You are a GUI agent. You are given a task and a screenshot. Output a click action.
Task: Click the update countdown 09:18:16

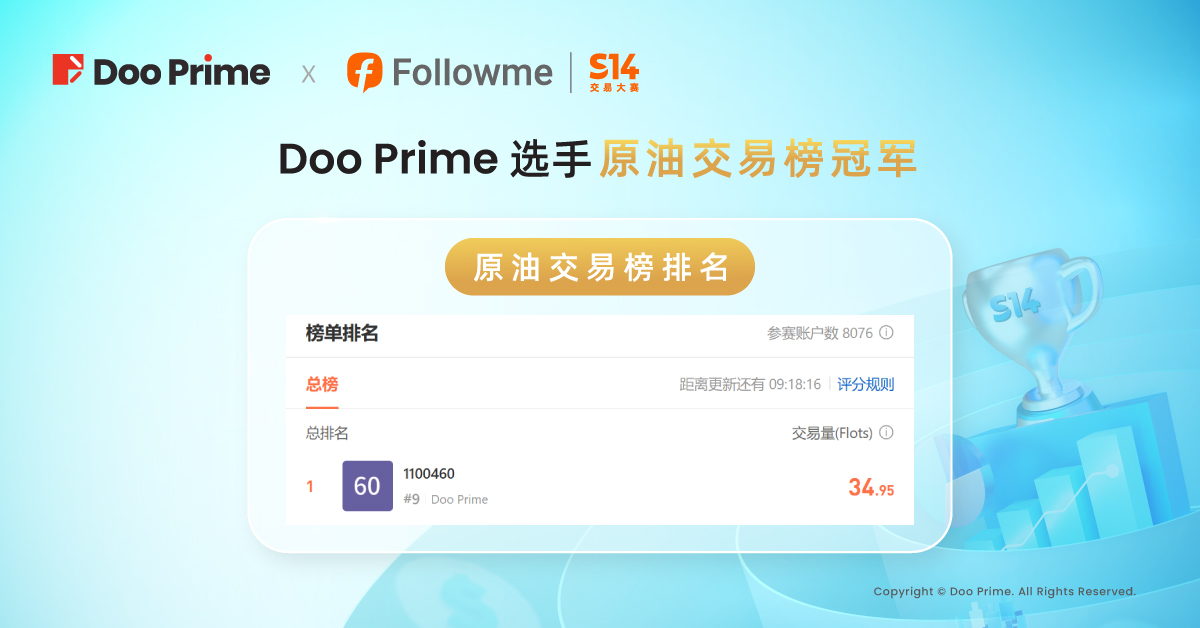(795, 385)
